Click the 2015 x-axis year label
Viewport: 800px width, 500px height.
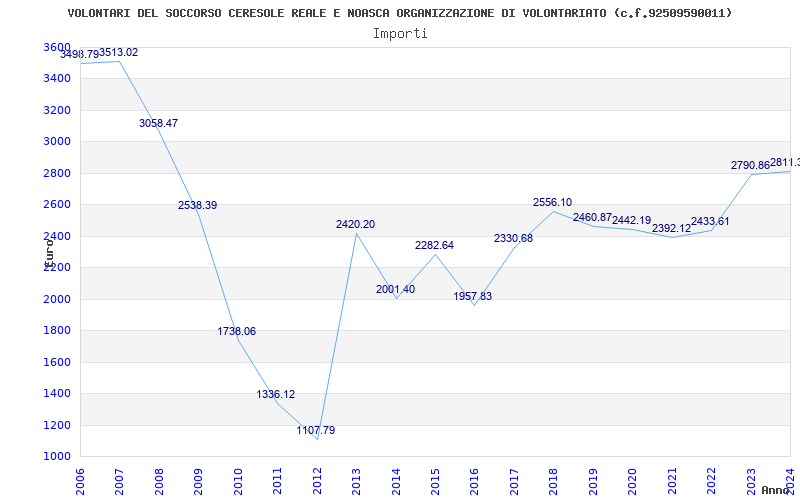pyautogui.click(x=435, y=482)
